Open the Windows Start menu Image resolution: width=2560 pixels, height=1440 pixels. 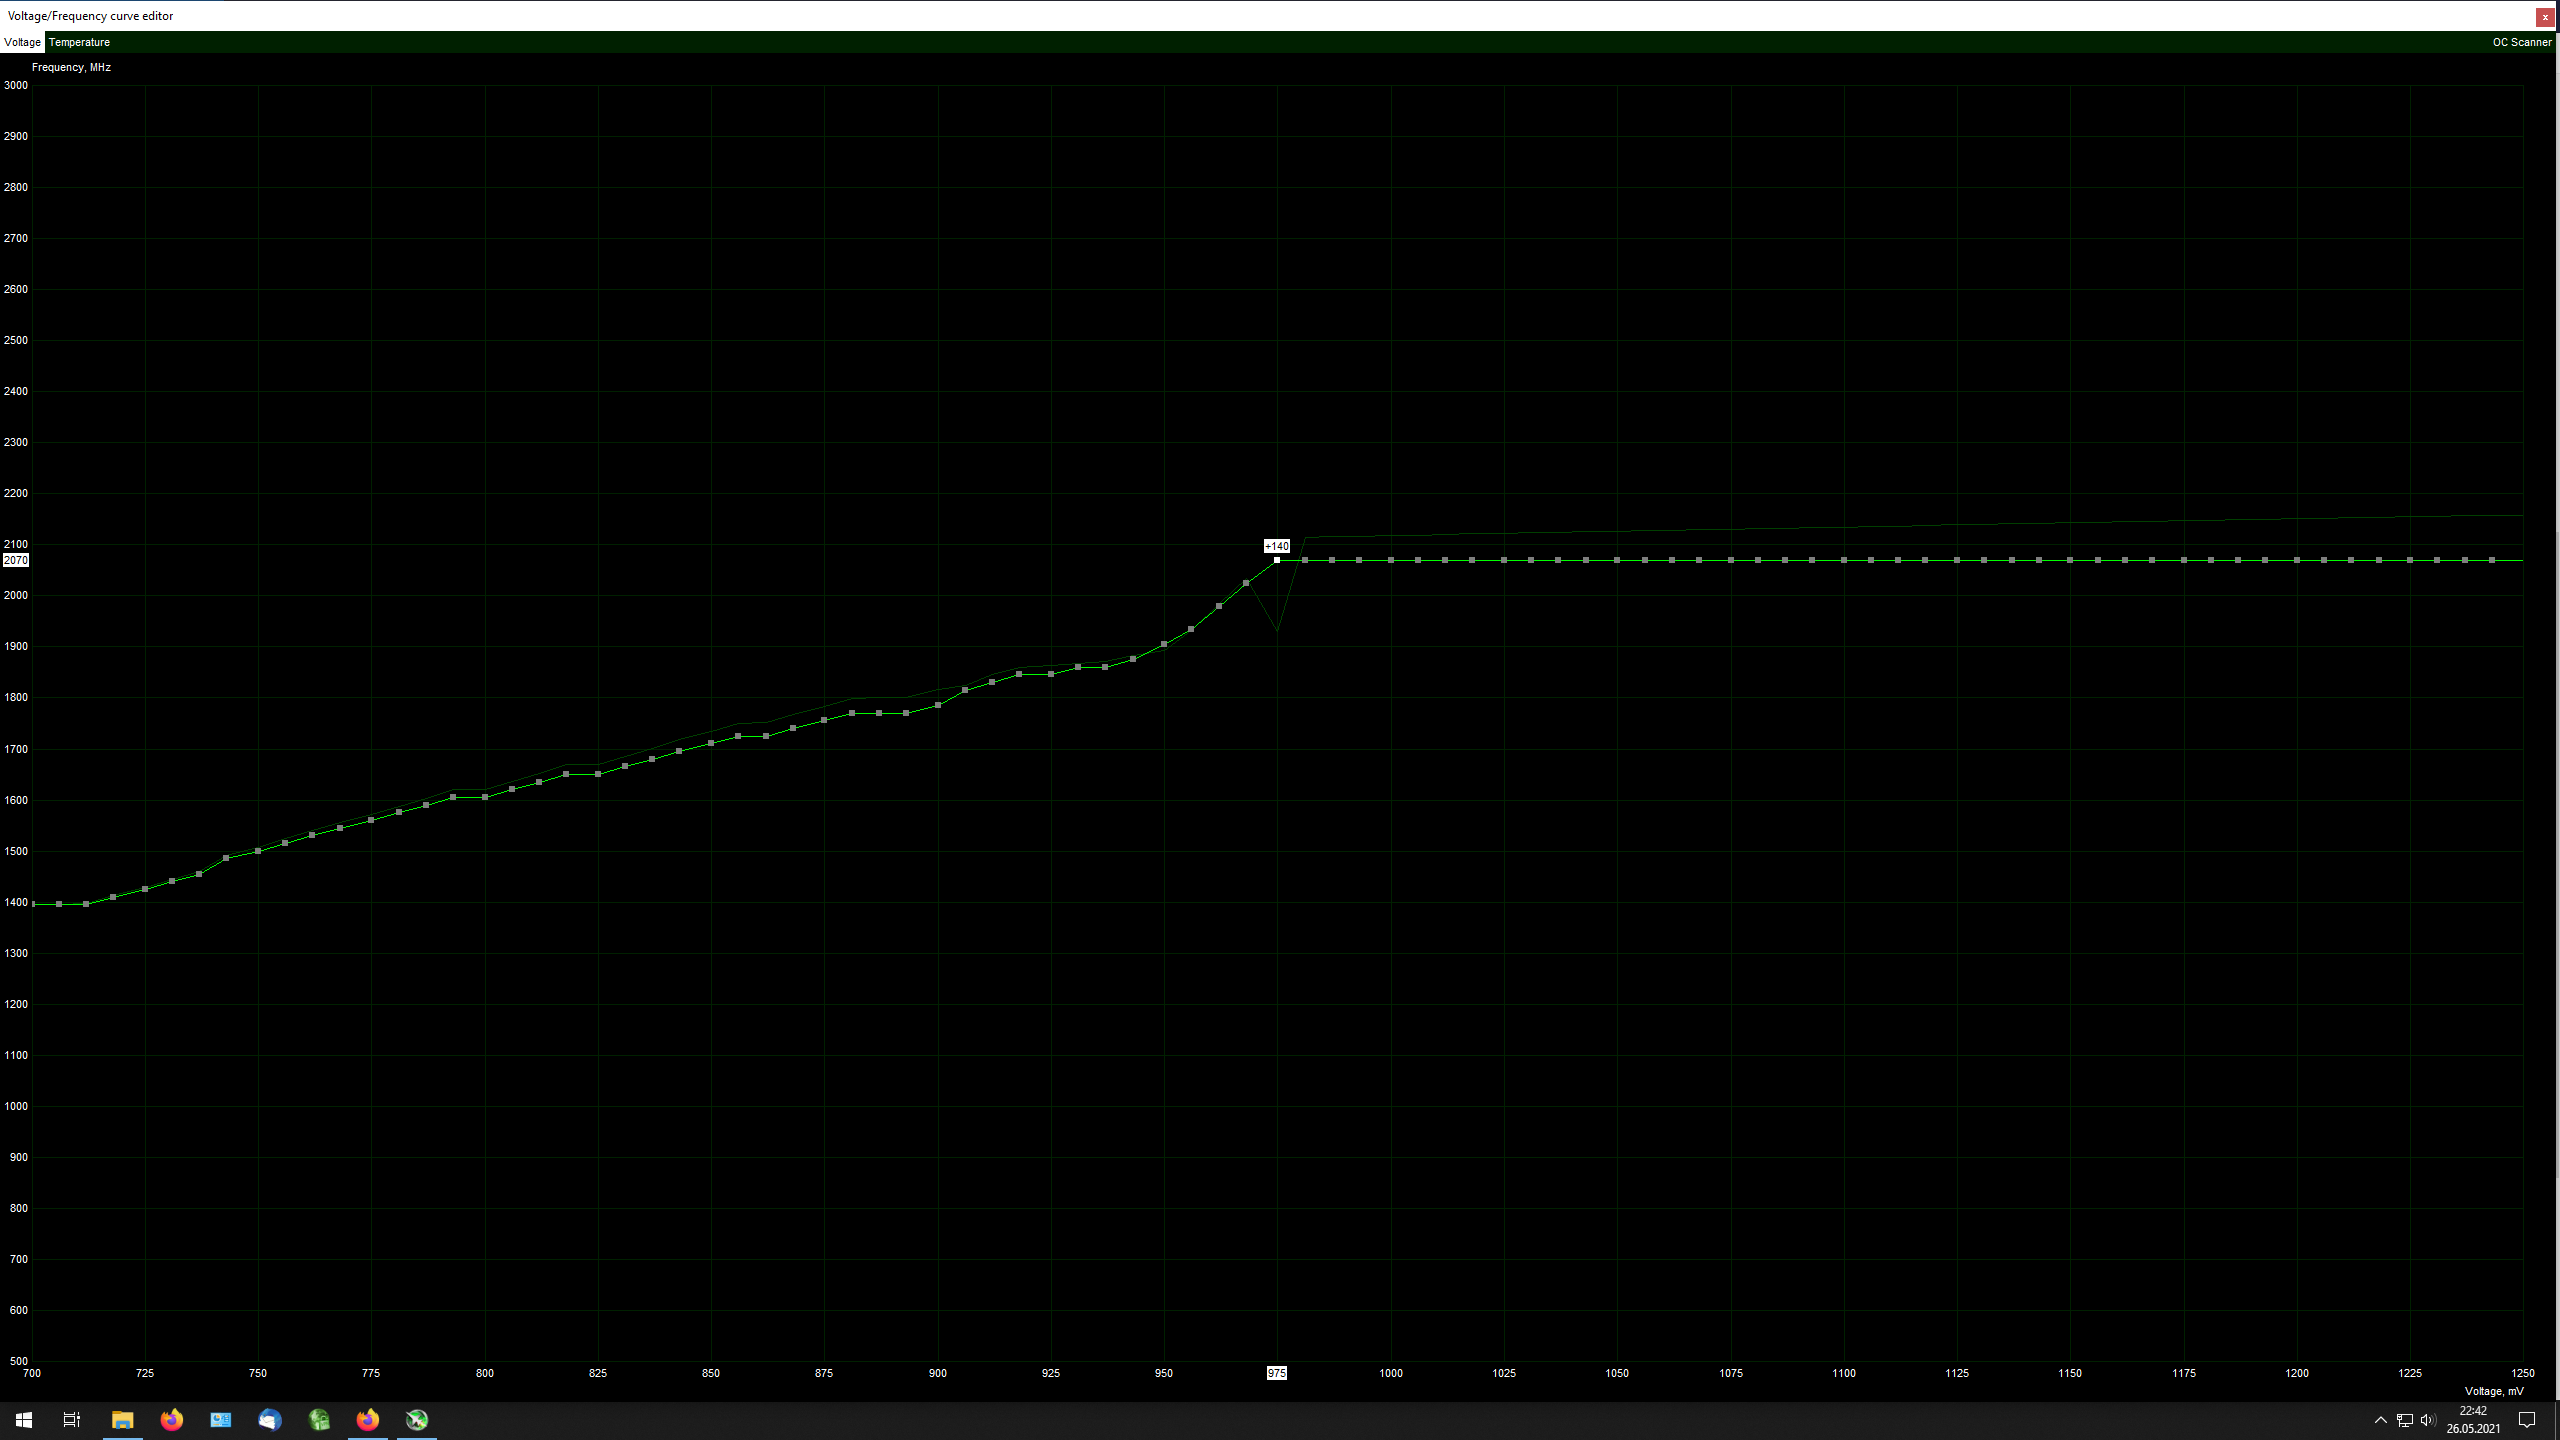tap(24, 1420)
